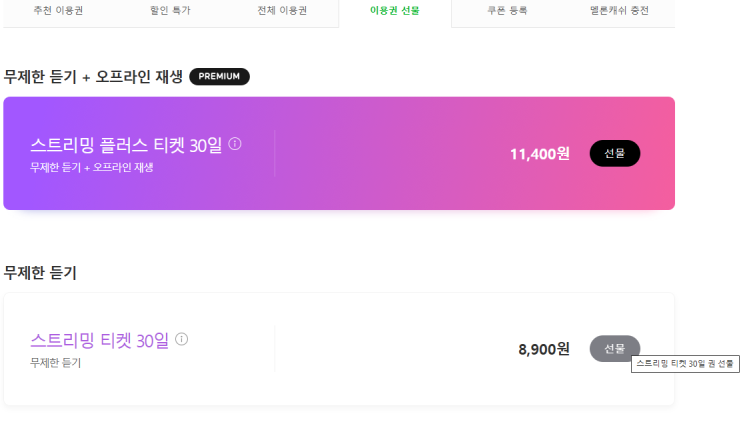The image size is (743, 422).
Task: Click the 11,400원 price text
Action: [539, 154]
